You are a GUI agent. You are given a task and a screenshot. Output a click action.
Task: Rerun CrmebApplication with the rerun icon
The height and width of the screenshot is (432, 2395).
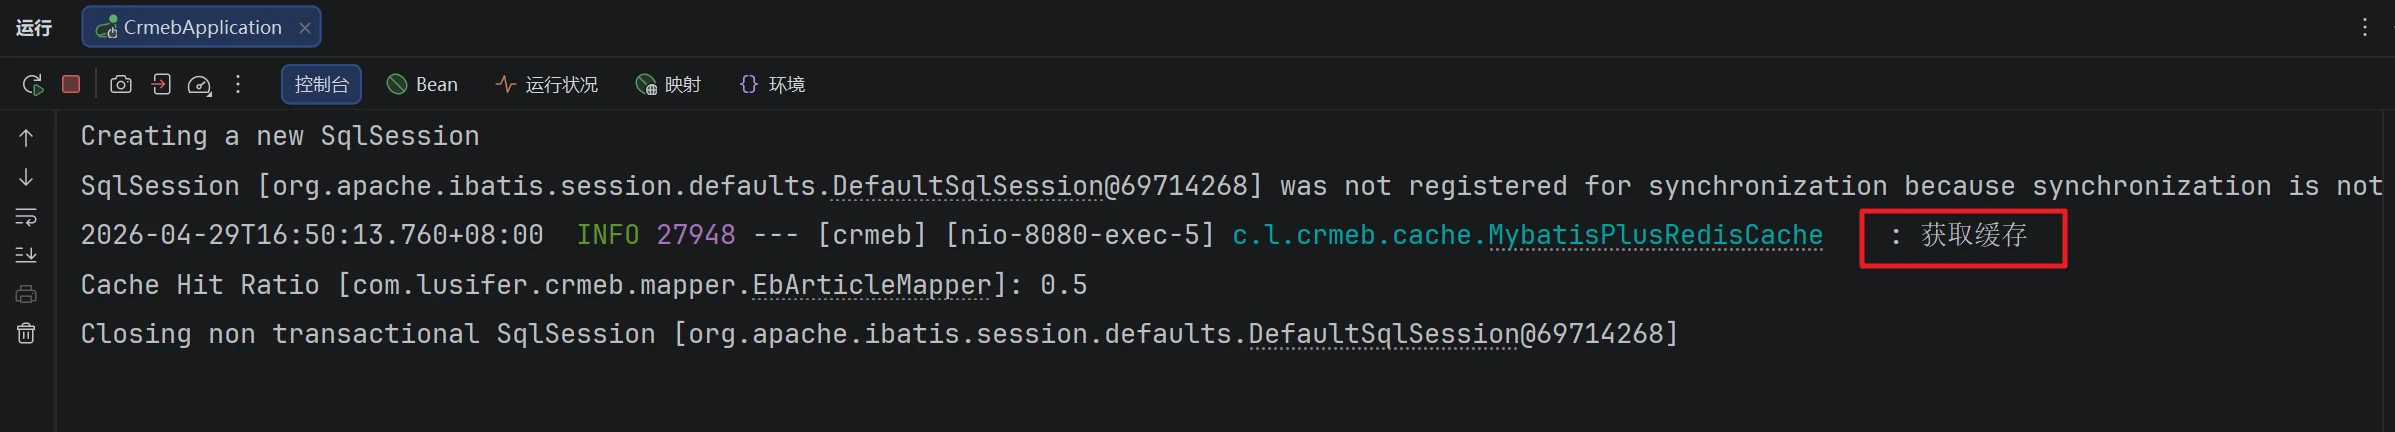coord(33,85)
